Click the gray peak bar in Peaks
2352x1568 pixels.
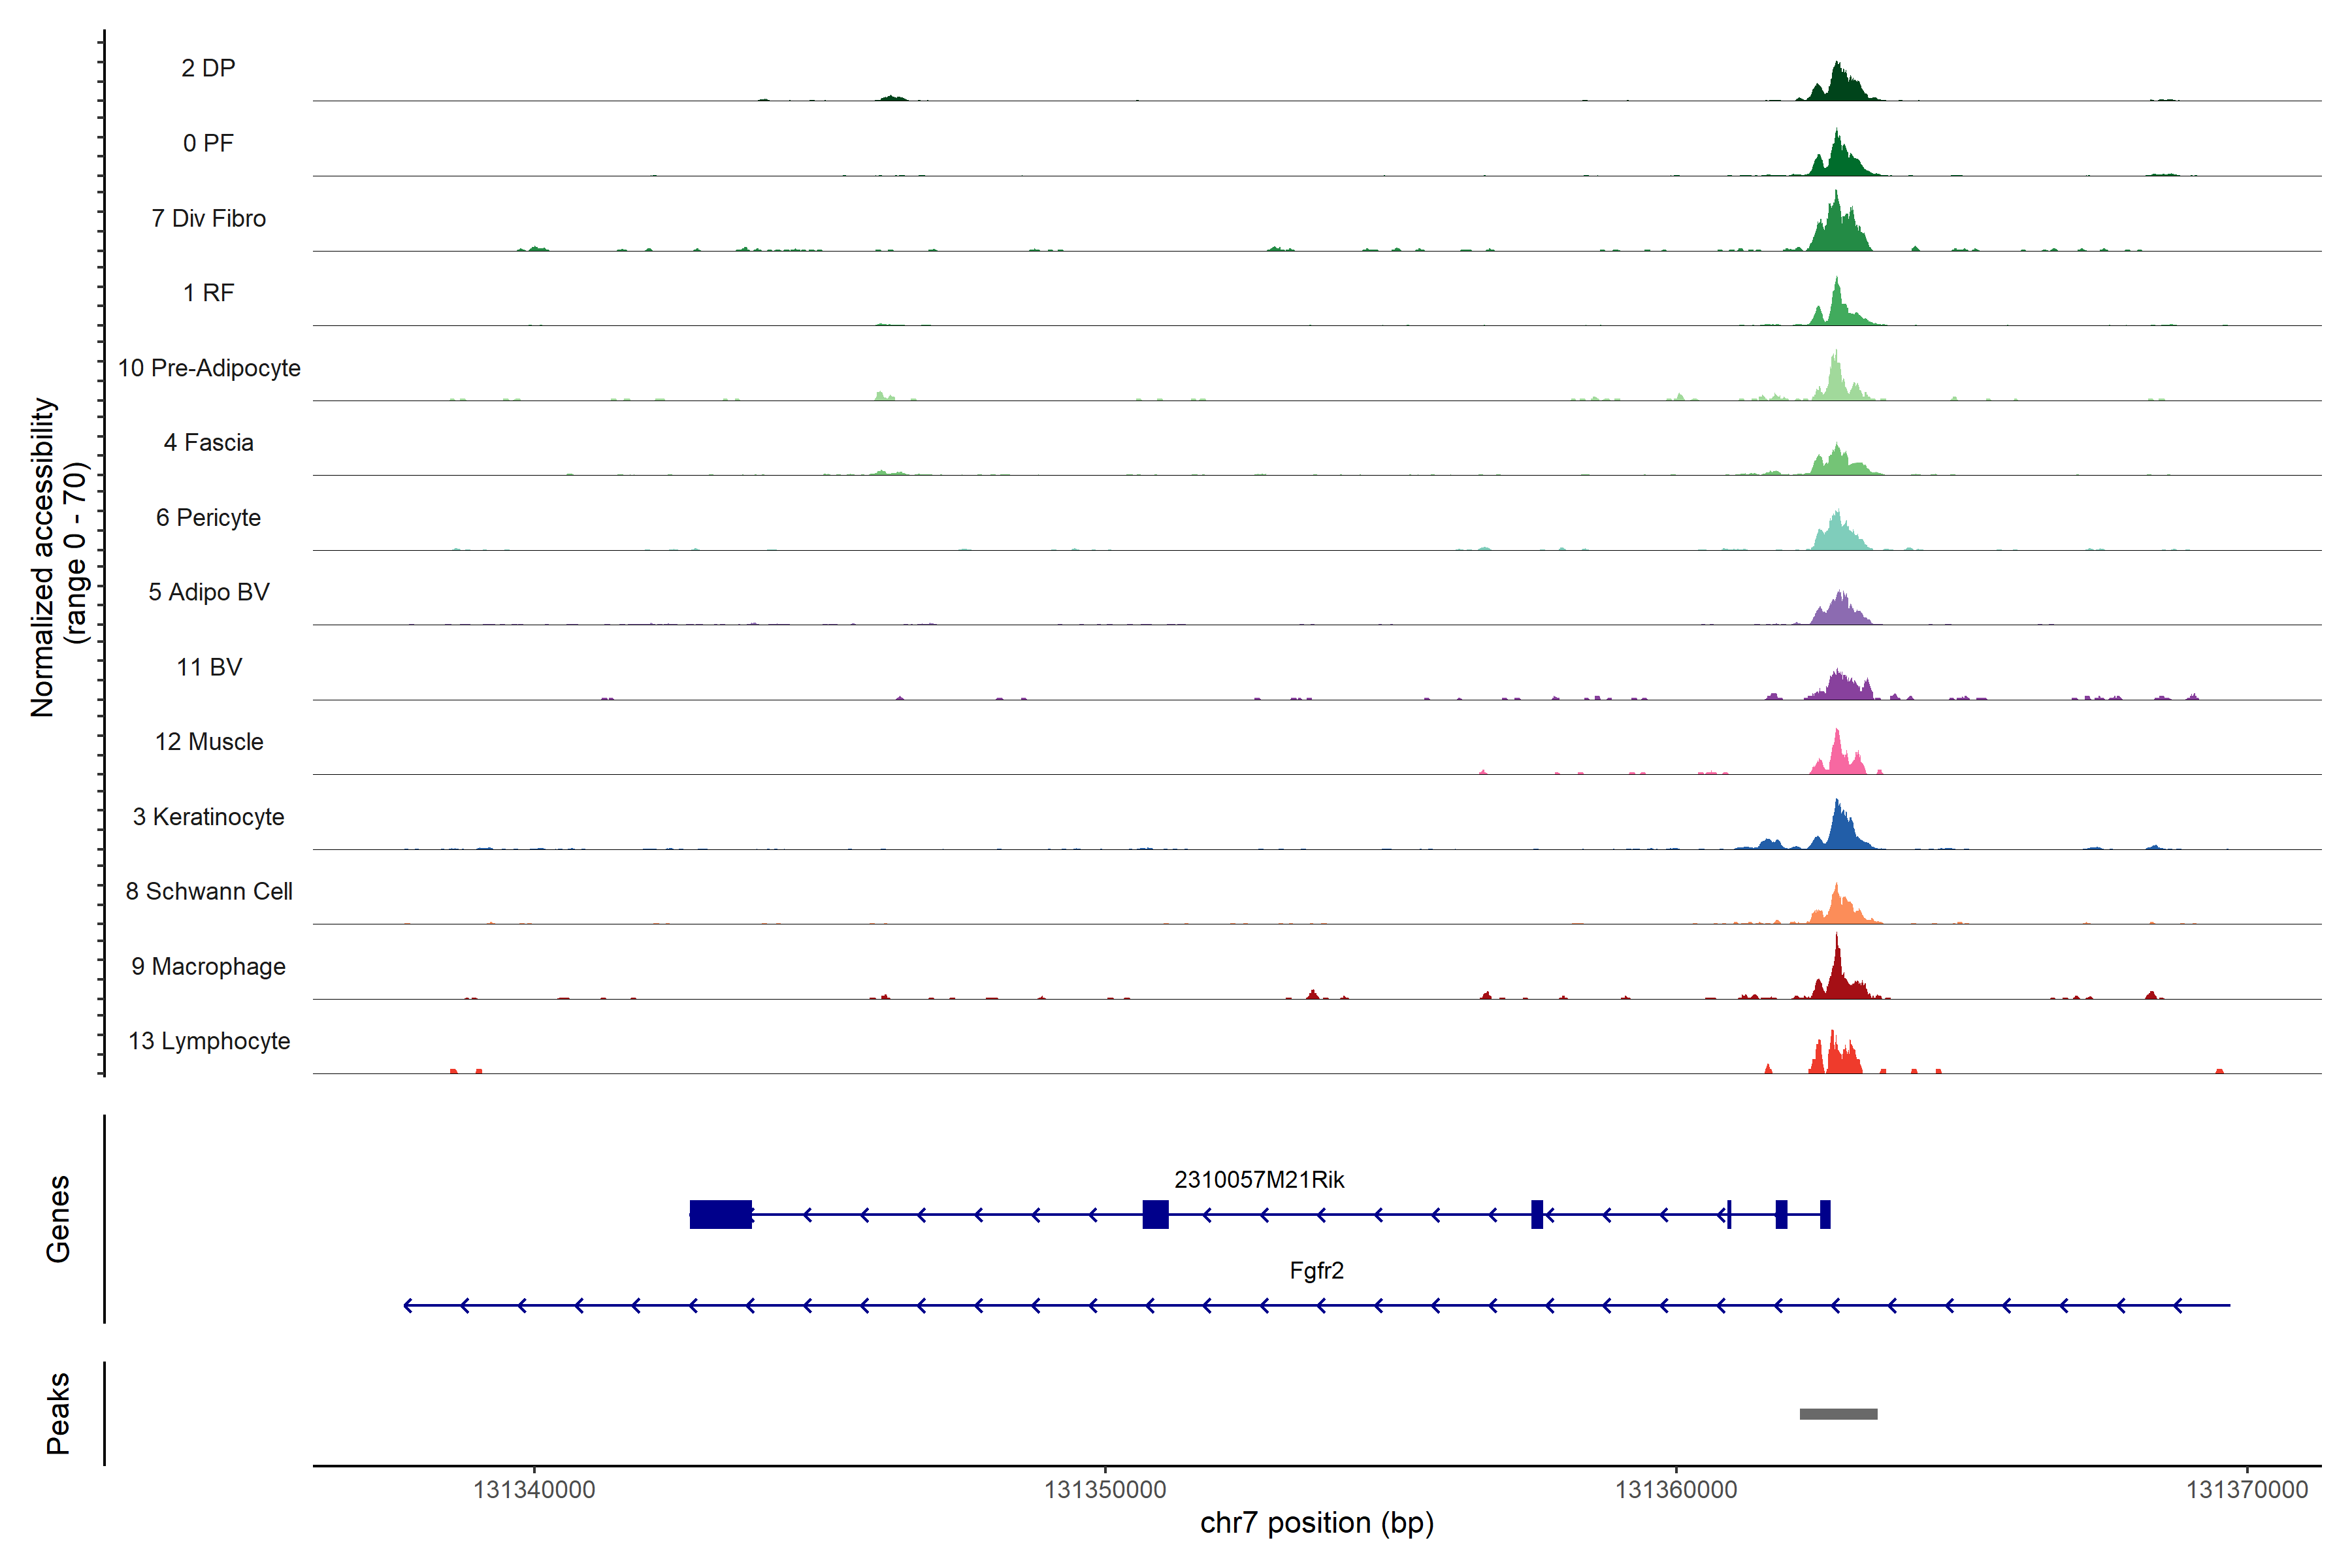point(1838,1414)
